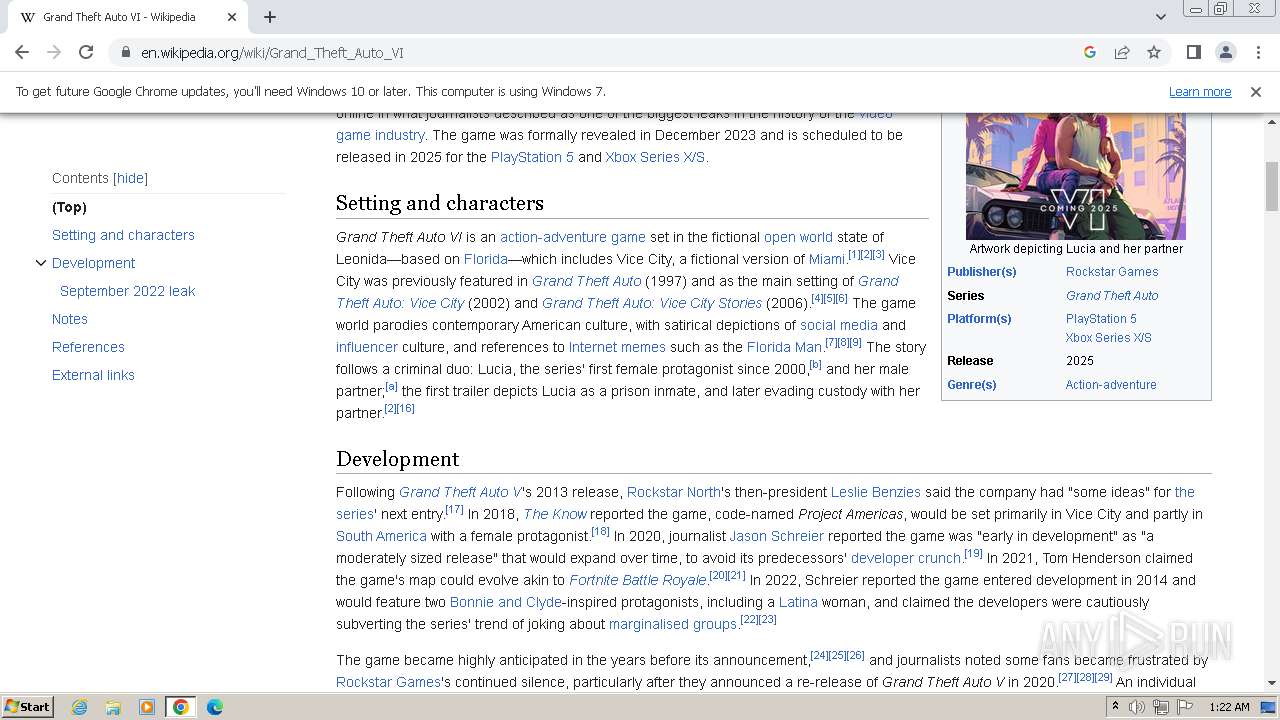Open the GTA VI artwork image in infobox

click(1076, 175)
